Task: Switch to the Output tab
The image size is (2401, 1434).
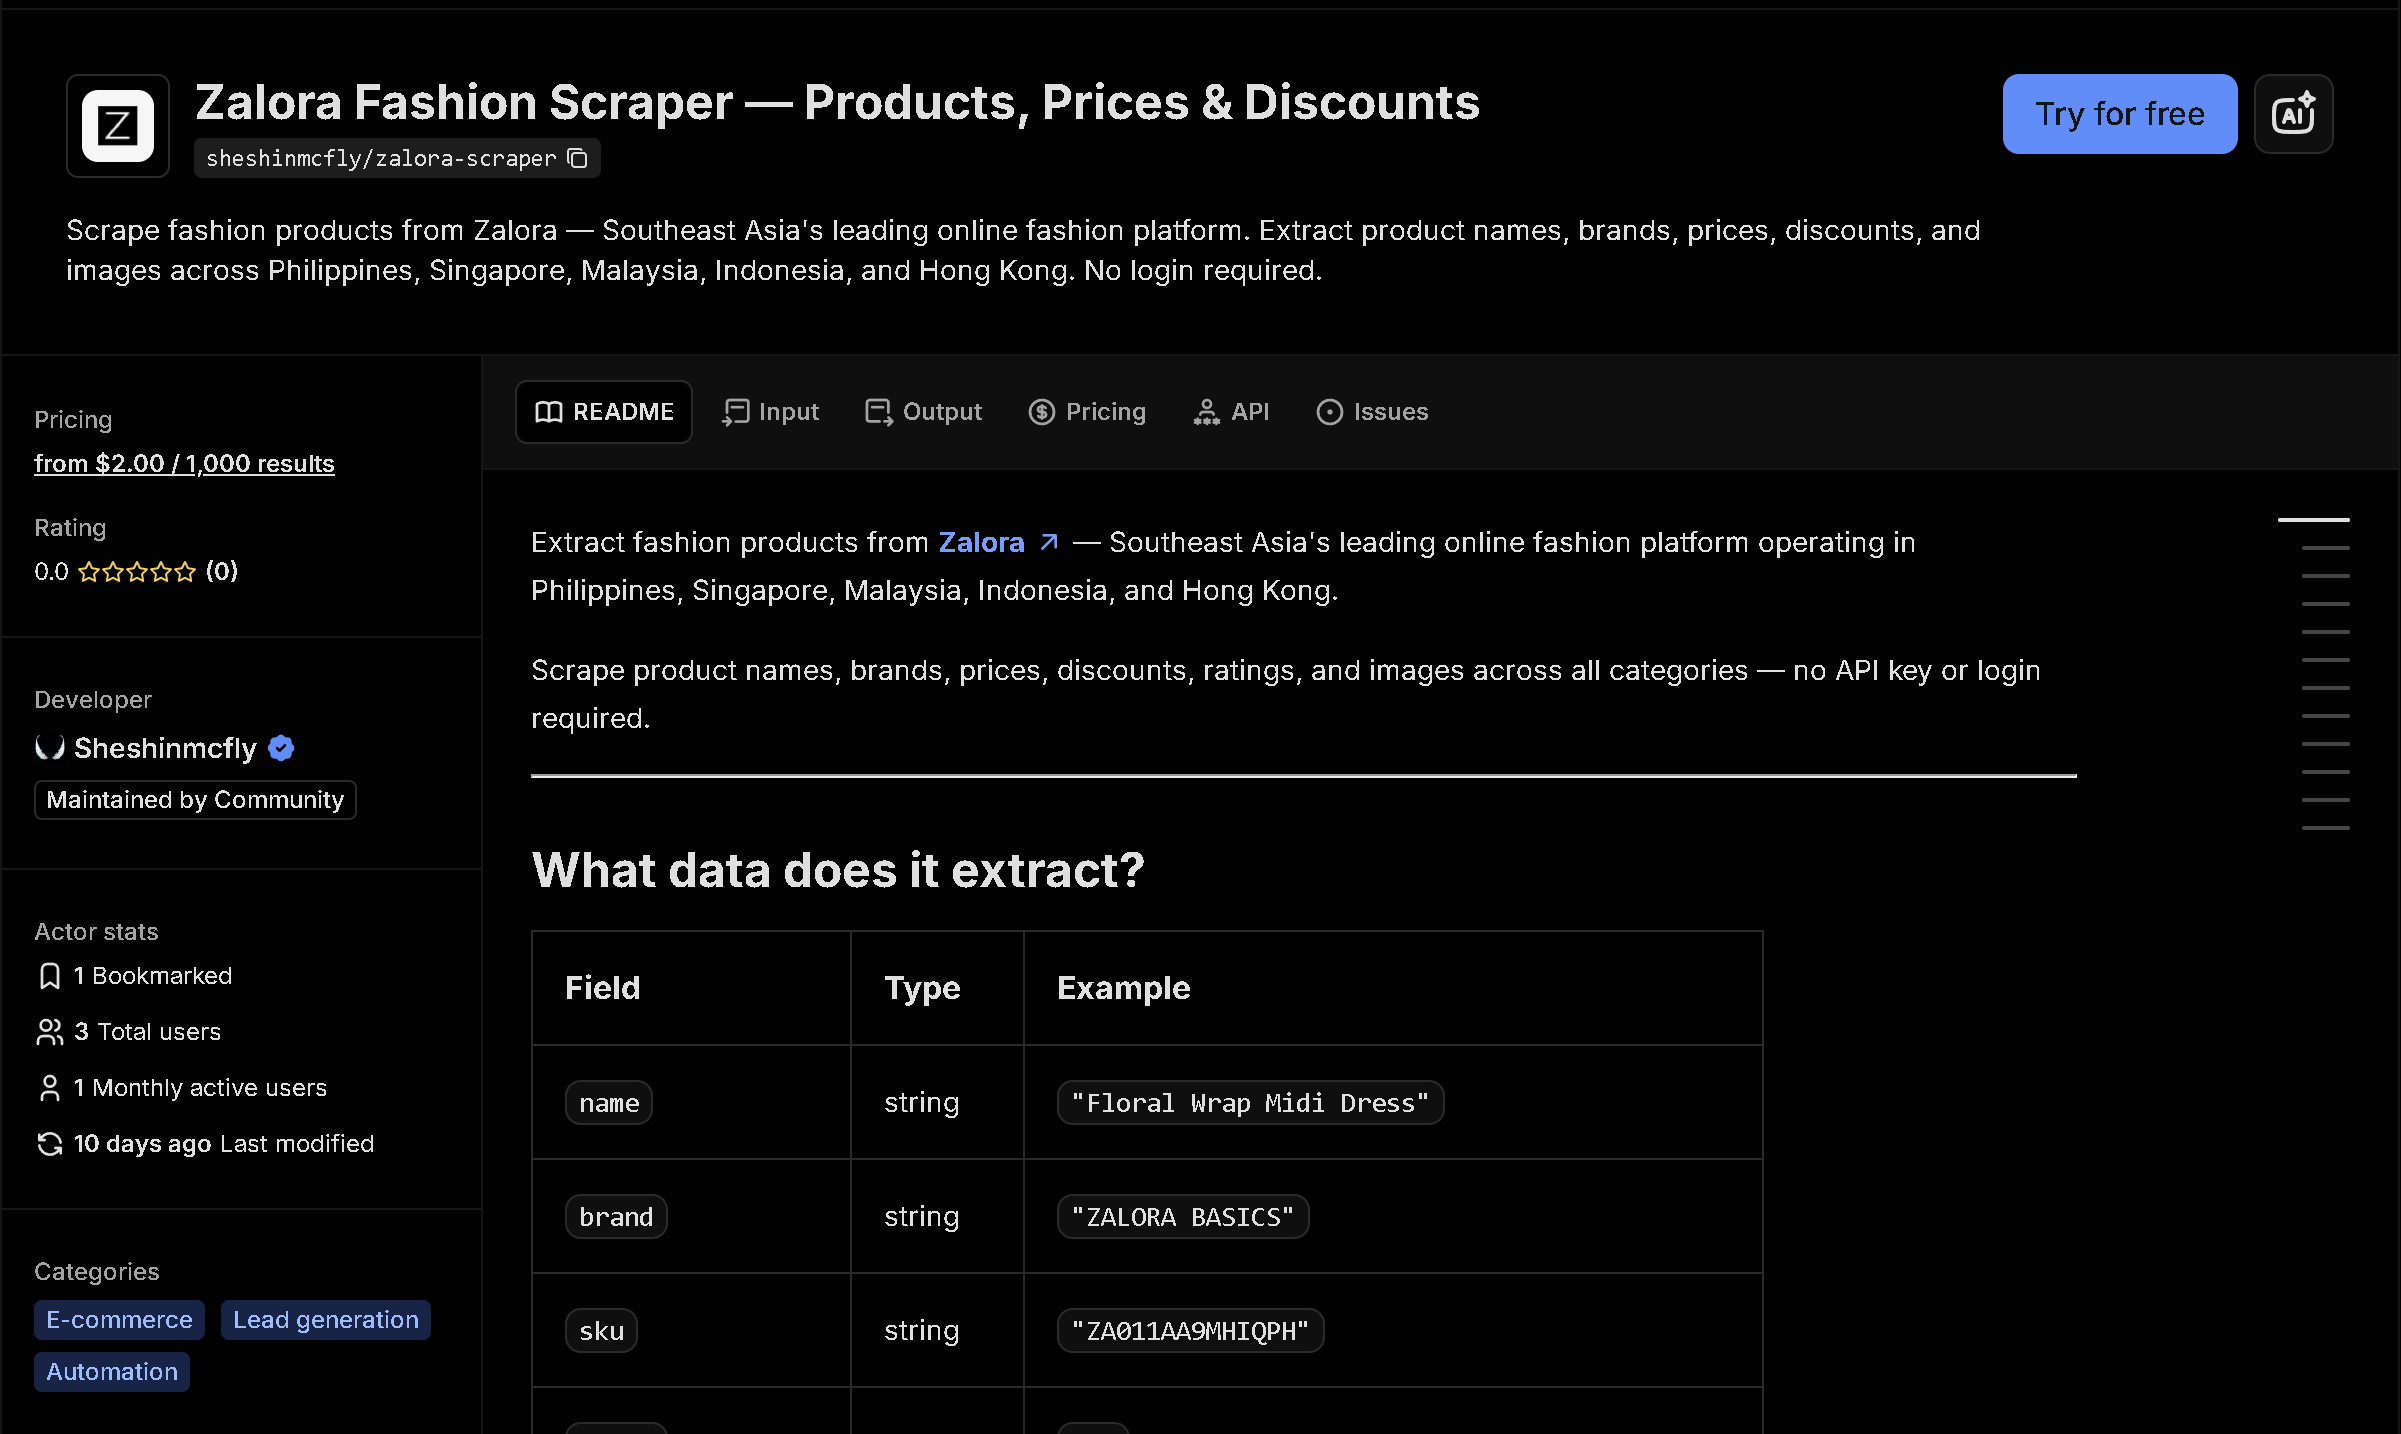Action: tap(923, 412)
